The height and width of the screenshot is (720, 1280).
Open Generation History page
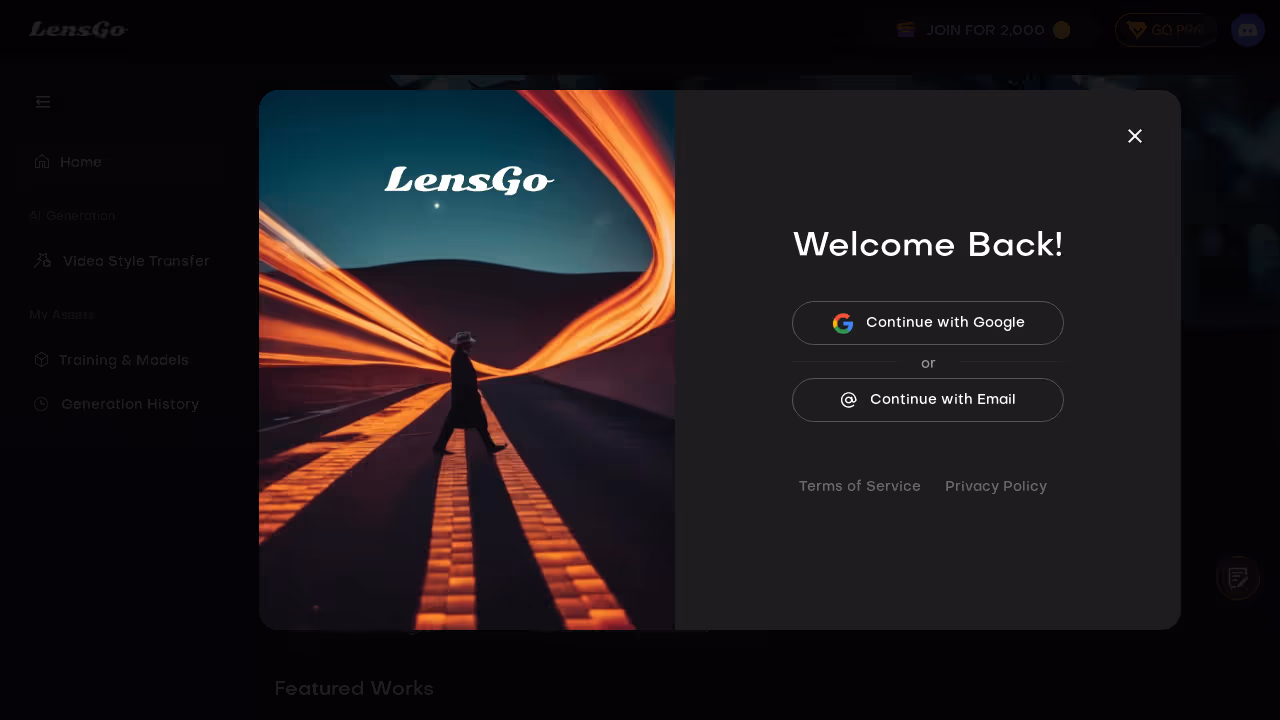[128, 404]
